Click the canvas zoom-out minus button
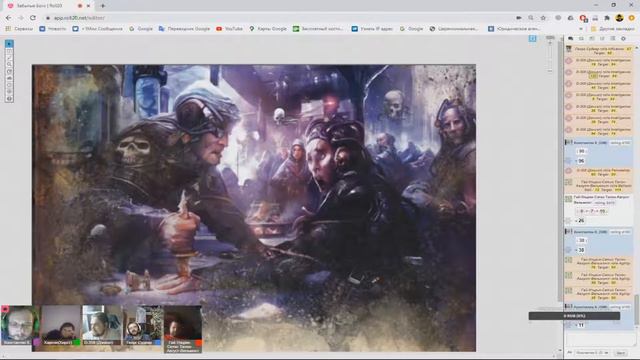This screenshot has height=360, width=640. [x=550, y=71]
